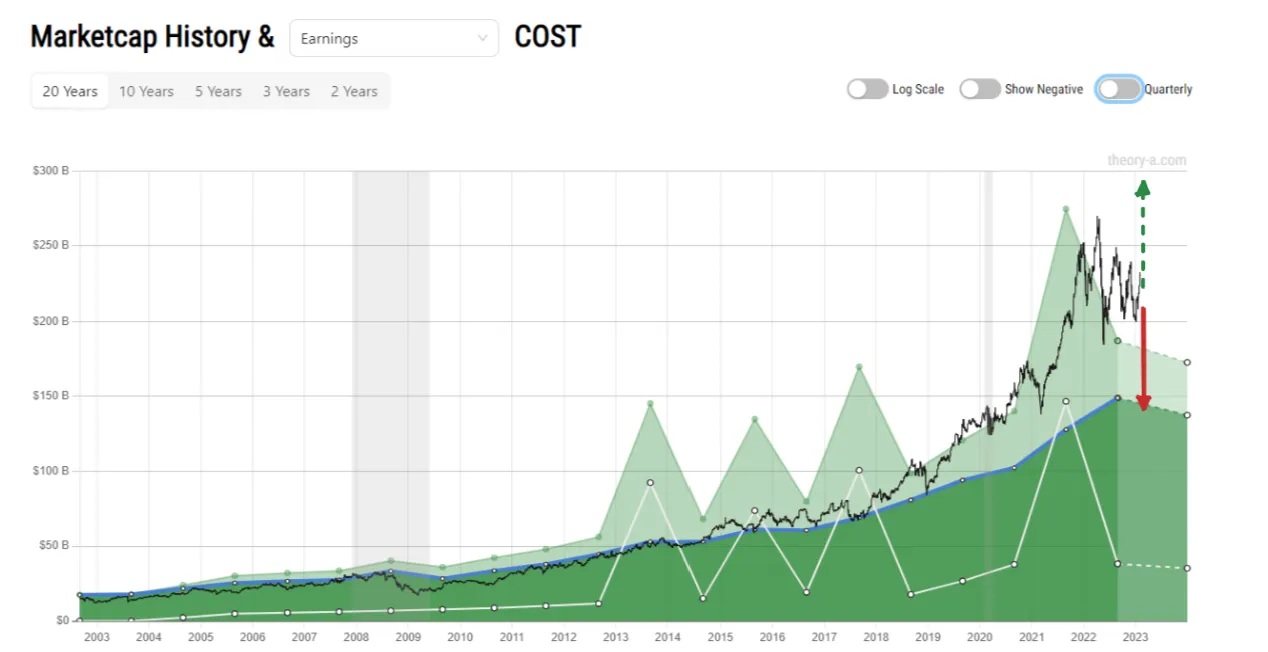Select the peak green data point near 2022
1268x652 pixels.
[1066, 209]
